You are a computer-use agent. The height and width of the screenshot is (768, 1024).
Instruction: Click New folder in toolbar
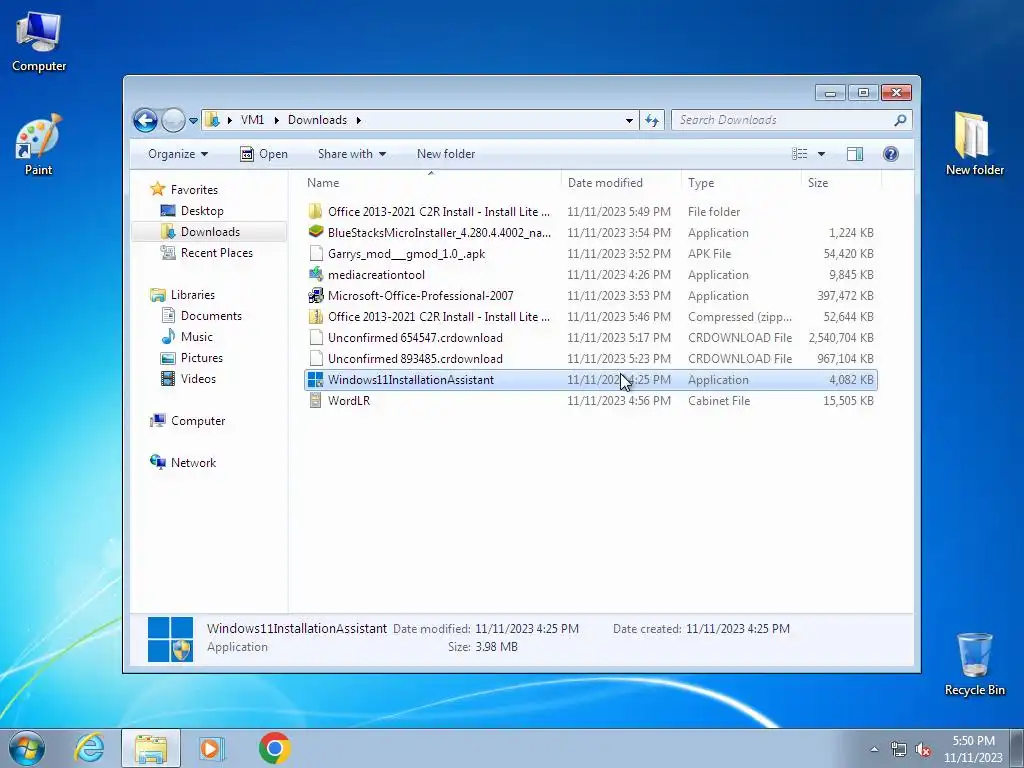pos(446,154)
